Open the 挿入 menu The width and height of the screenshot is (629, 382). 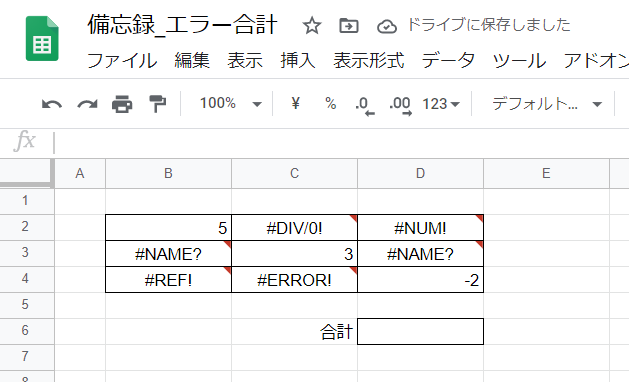[298, 61]
